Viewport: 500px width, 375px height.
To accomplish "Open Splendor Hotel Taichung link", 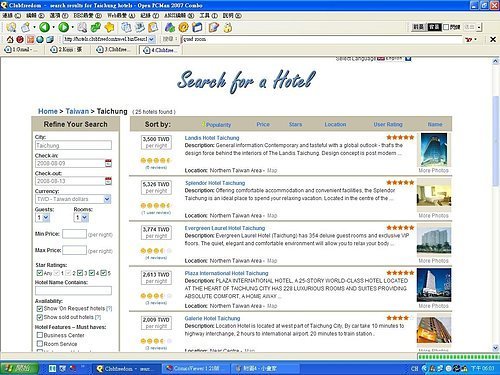I will 215,183.
